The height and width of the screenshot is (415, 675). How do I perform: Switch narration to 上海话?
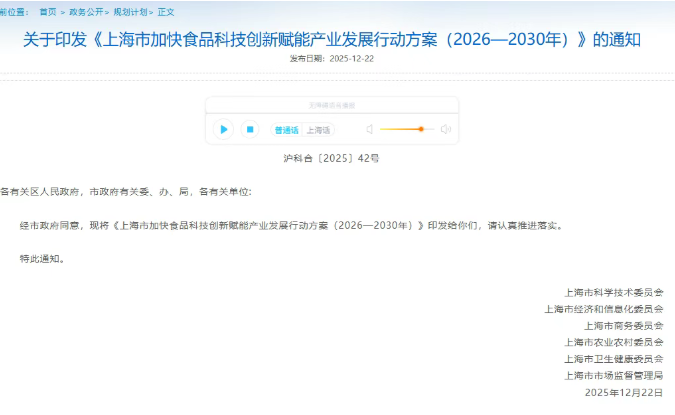(319, 130)
